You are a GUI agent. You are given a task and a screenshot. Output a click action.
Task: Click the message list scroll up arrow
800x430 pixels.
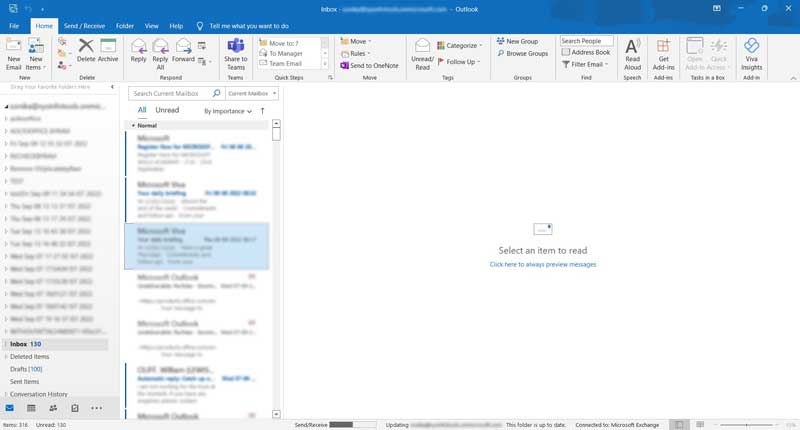pos(276,124)
